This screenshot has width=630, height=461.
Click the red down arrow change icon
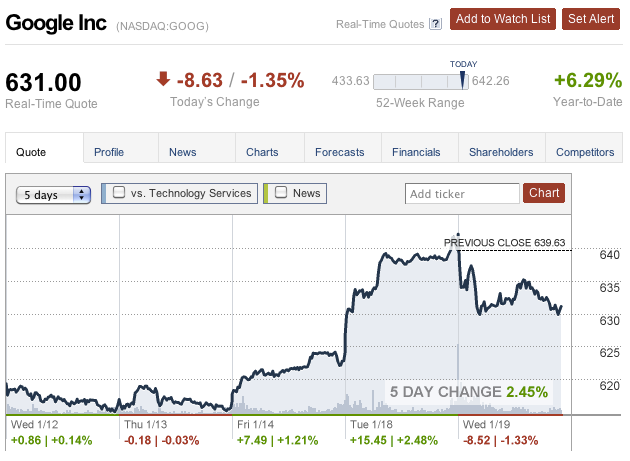click(x=163, y=79)
